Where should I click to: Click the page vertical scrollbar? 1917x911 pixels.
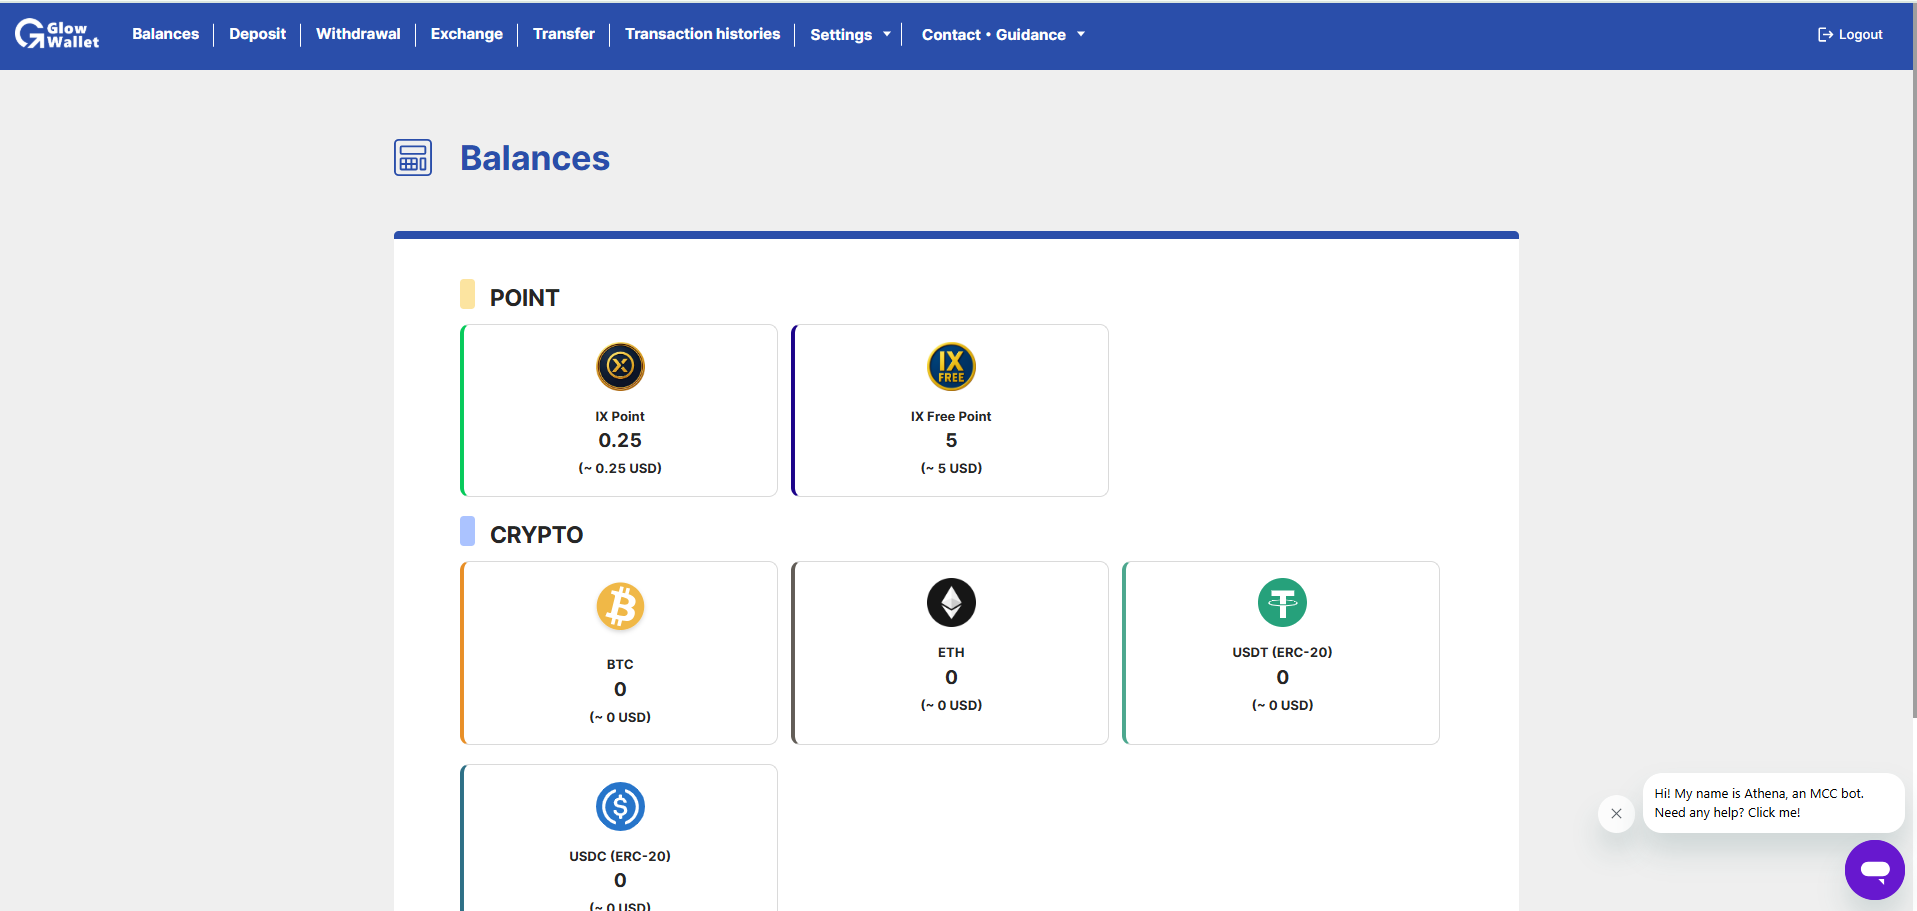click(x=1914, y=360)
